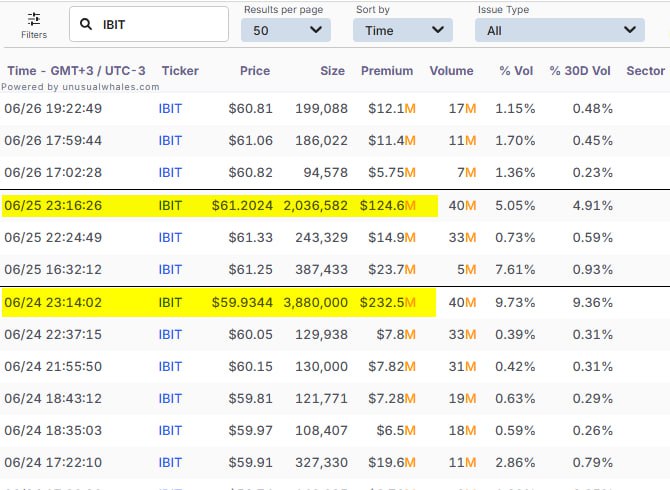Select the premium $14.9M

click(x=392, y=238)
